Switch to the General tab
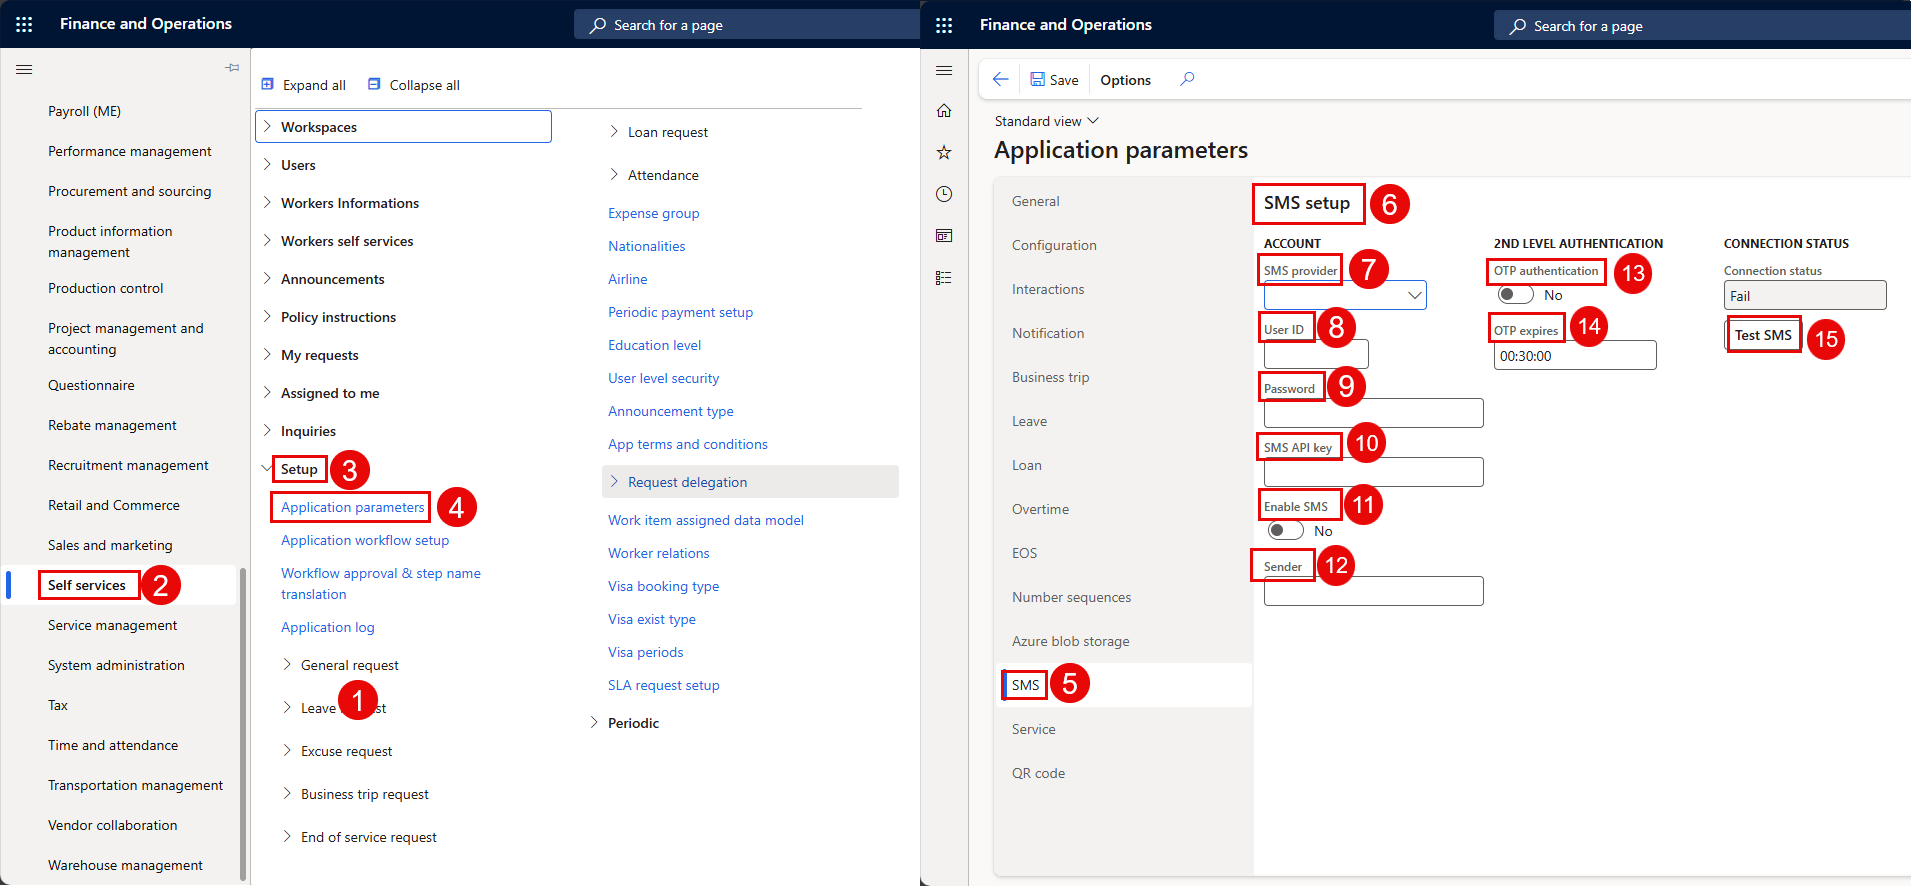 click(1035, 201)
